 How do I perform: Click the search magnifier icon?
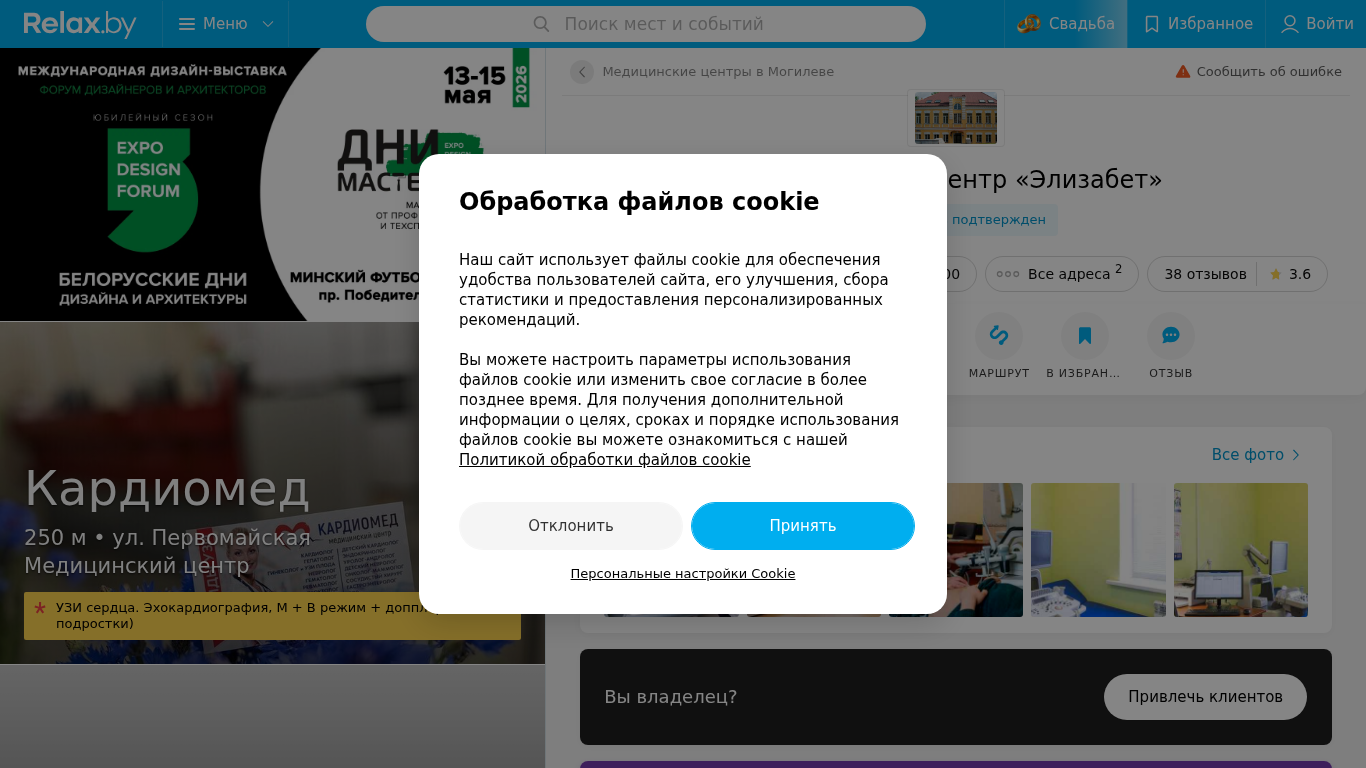point(541,24)
